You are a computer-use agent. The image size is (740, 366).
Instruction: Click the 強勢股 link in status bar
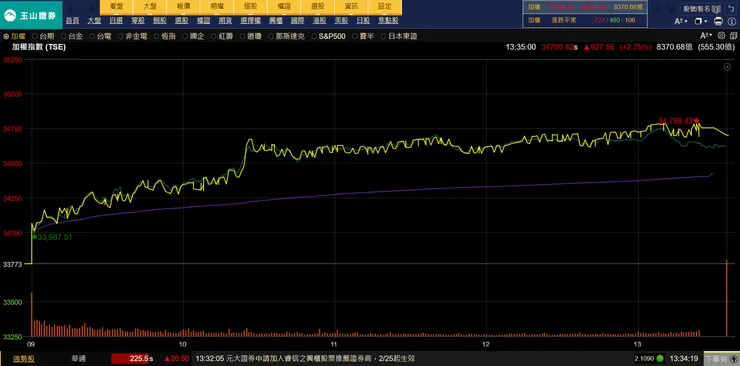23,359
